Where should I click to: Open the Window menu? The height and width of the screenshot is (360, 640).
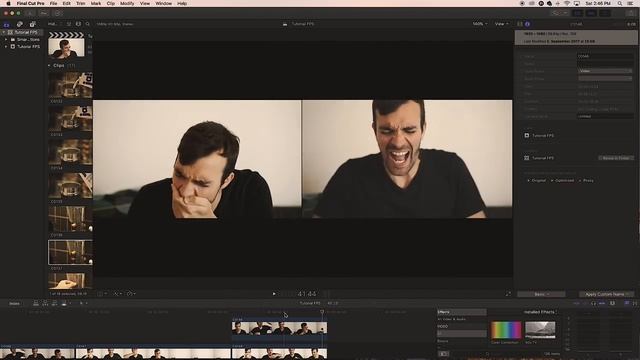click(x=163, y=3)
